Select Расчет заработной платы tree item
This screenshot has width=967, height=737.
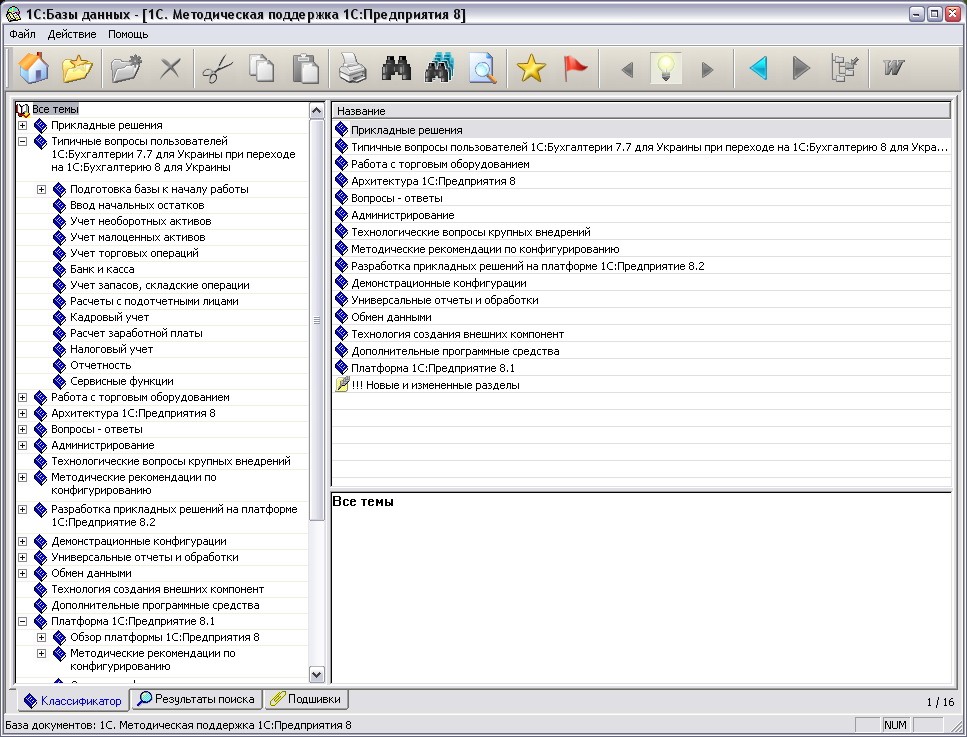point(136,334)
